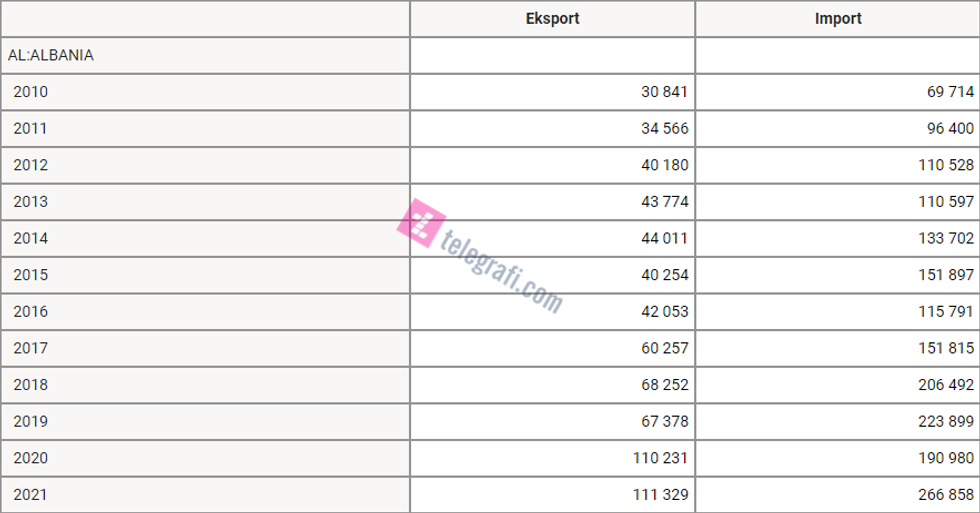Select the 2012 import value 110 528
Screen dimensions: 980x513
[944, 165]
